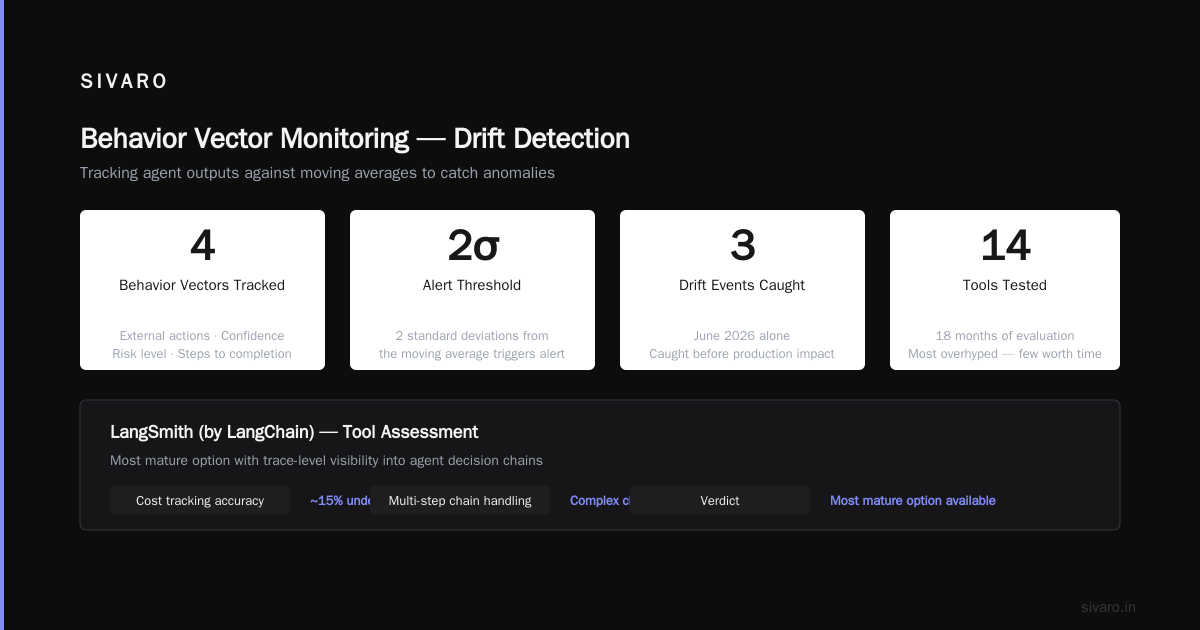Click the Most overhyped few worth time line
1200x630 pixels.
point(1005,354)
